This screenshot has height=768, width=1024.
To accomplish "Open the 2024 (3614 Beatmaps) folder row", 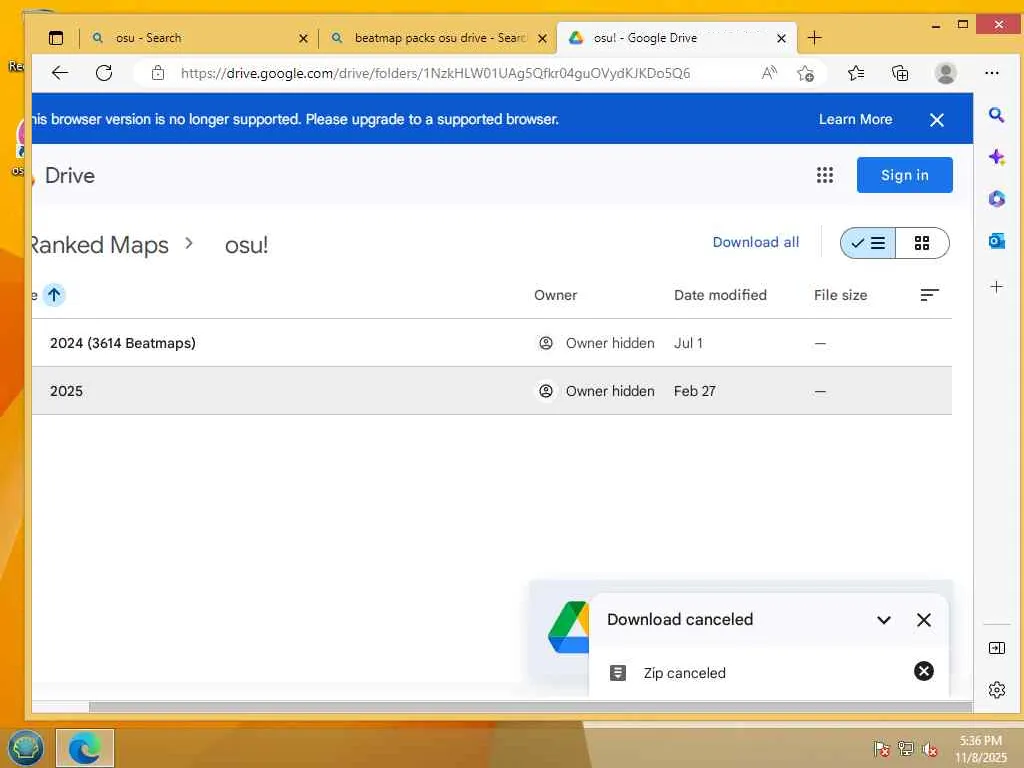I will tap(492, 343).
